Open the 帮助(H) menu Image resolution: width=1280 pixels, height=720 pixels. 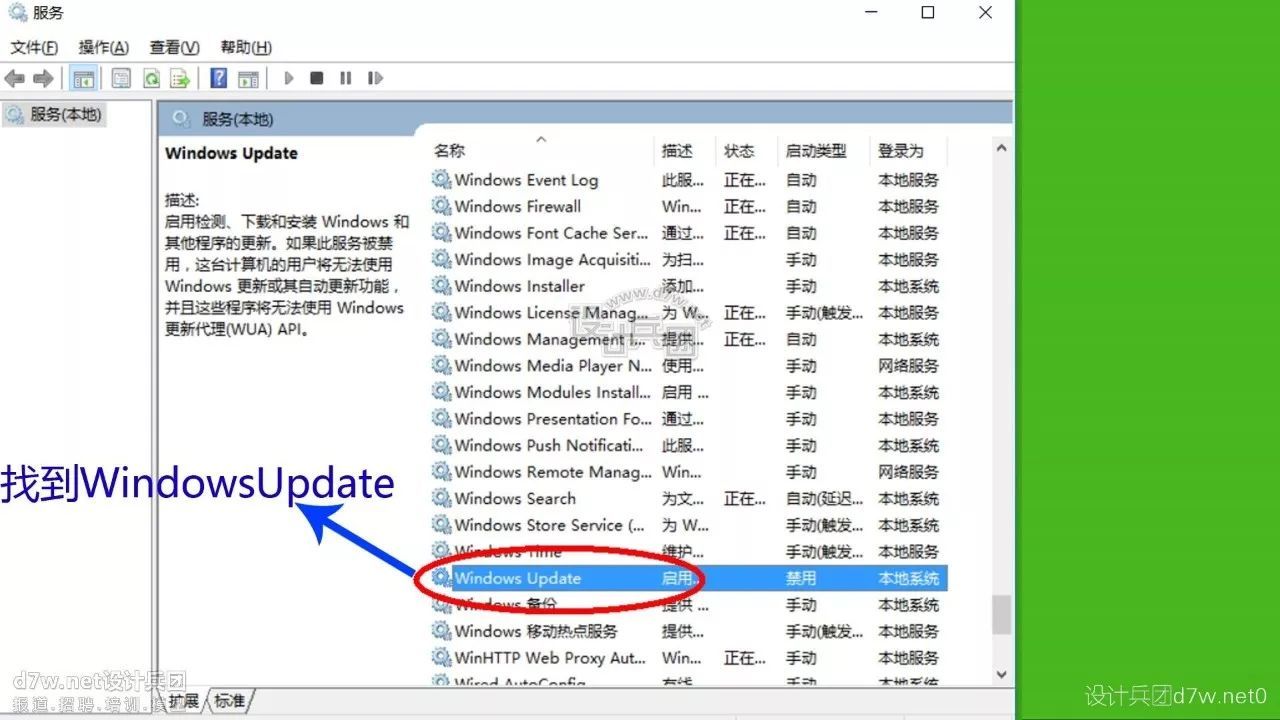tap(246, 47)
